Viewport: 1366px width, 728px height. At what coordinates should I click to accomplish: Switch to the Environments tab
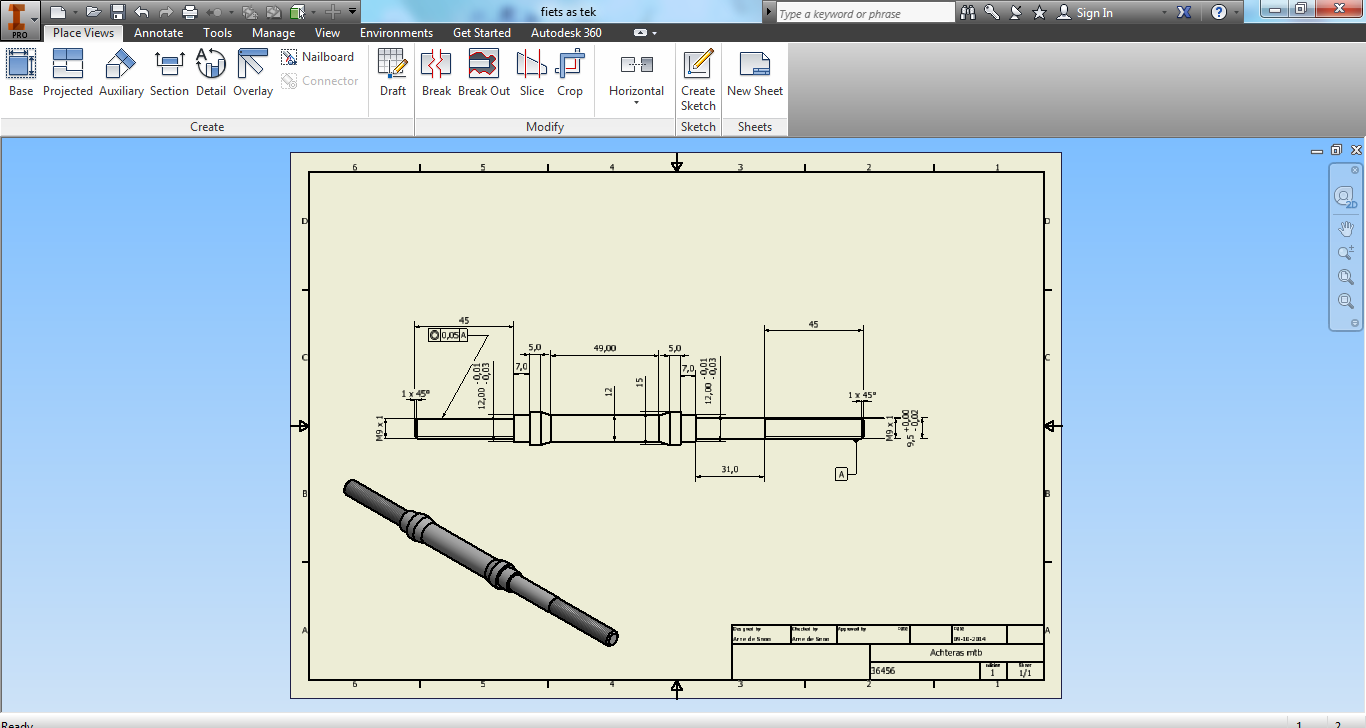396,33
